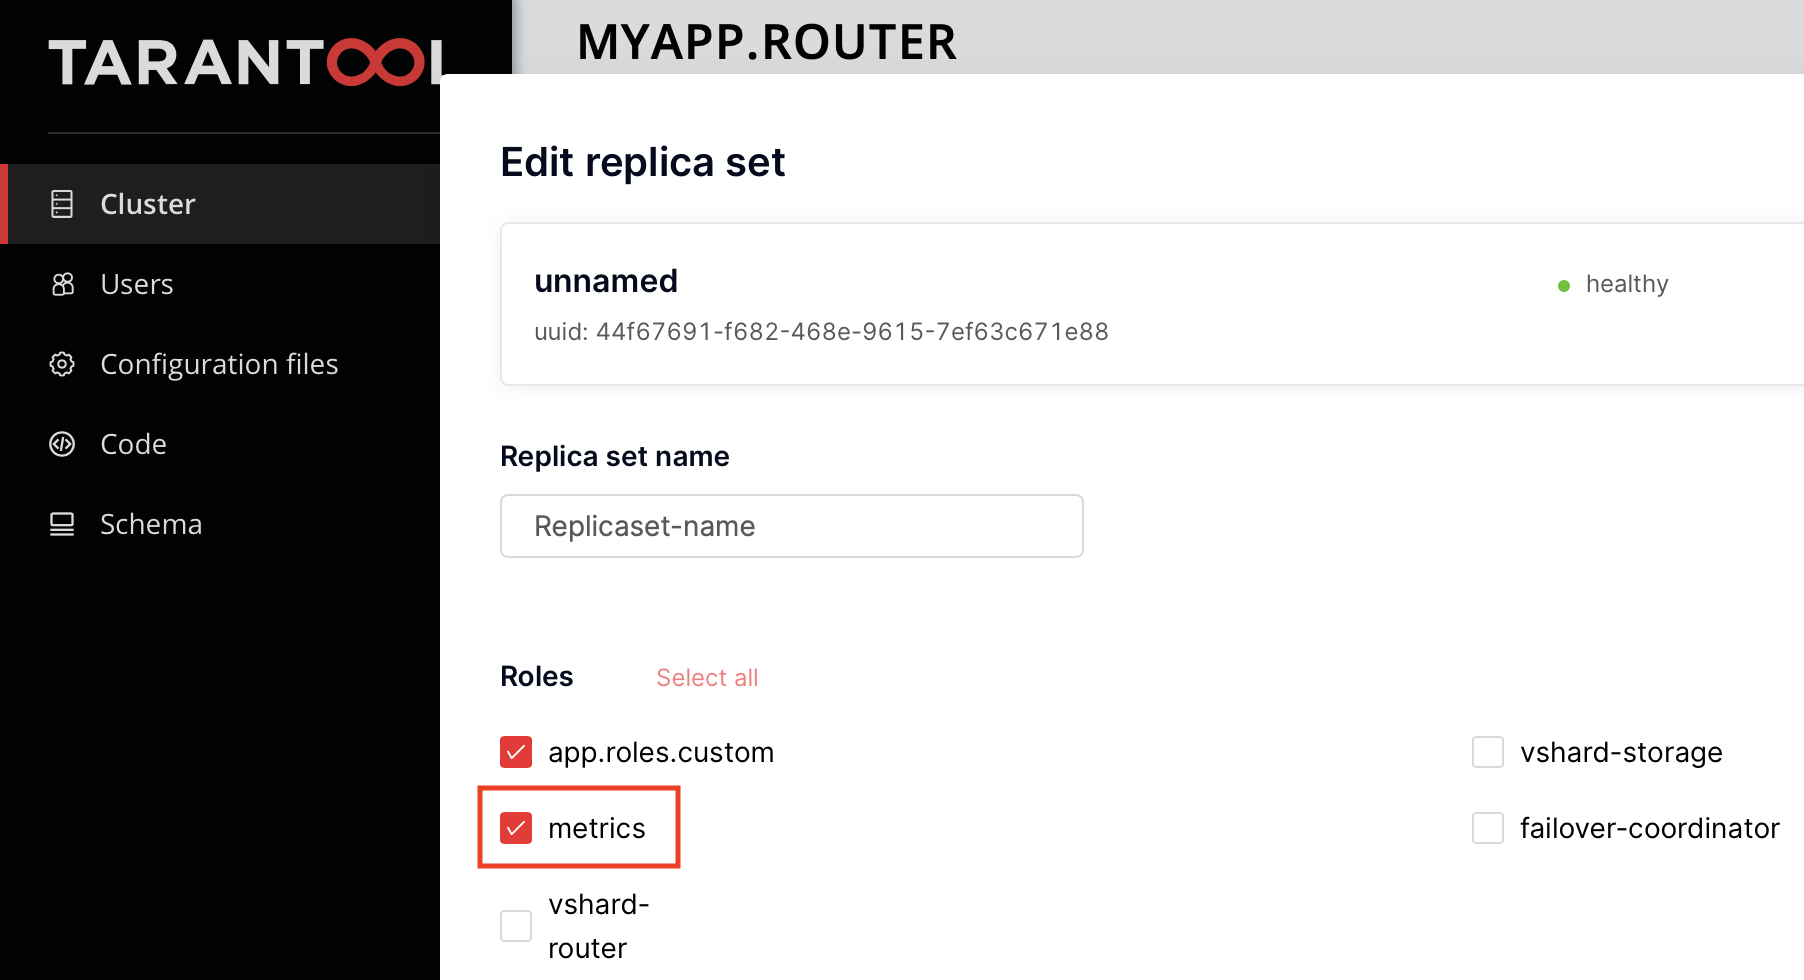Uncheck the app.roles.custom role checkbox
This screenshot has width=1804, height=980.
[x=516, y=752]
